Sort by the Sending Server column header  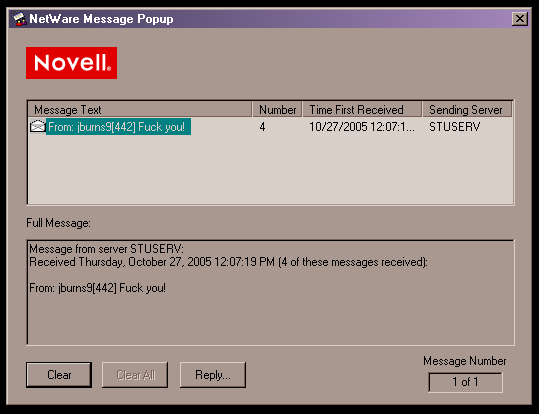point(467,110)
